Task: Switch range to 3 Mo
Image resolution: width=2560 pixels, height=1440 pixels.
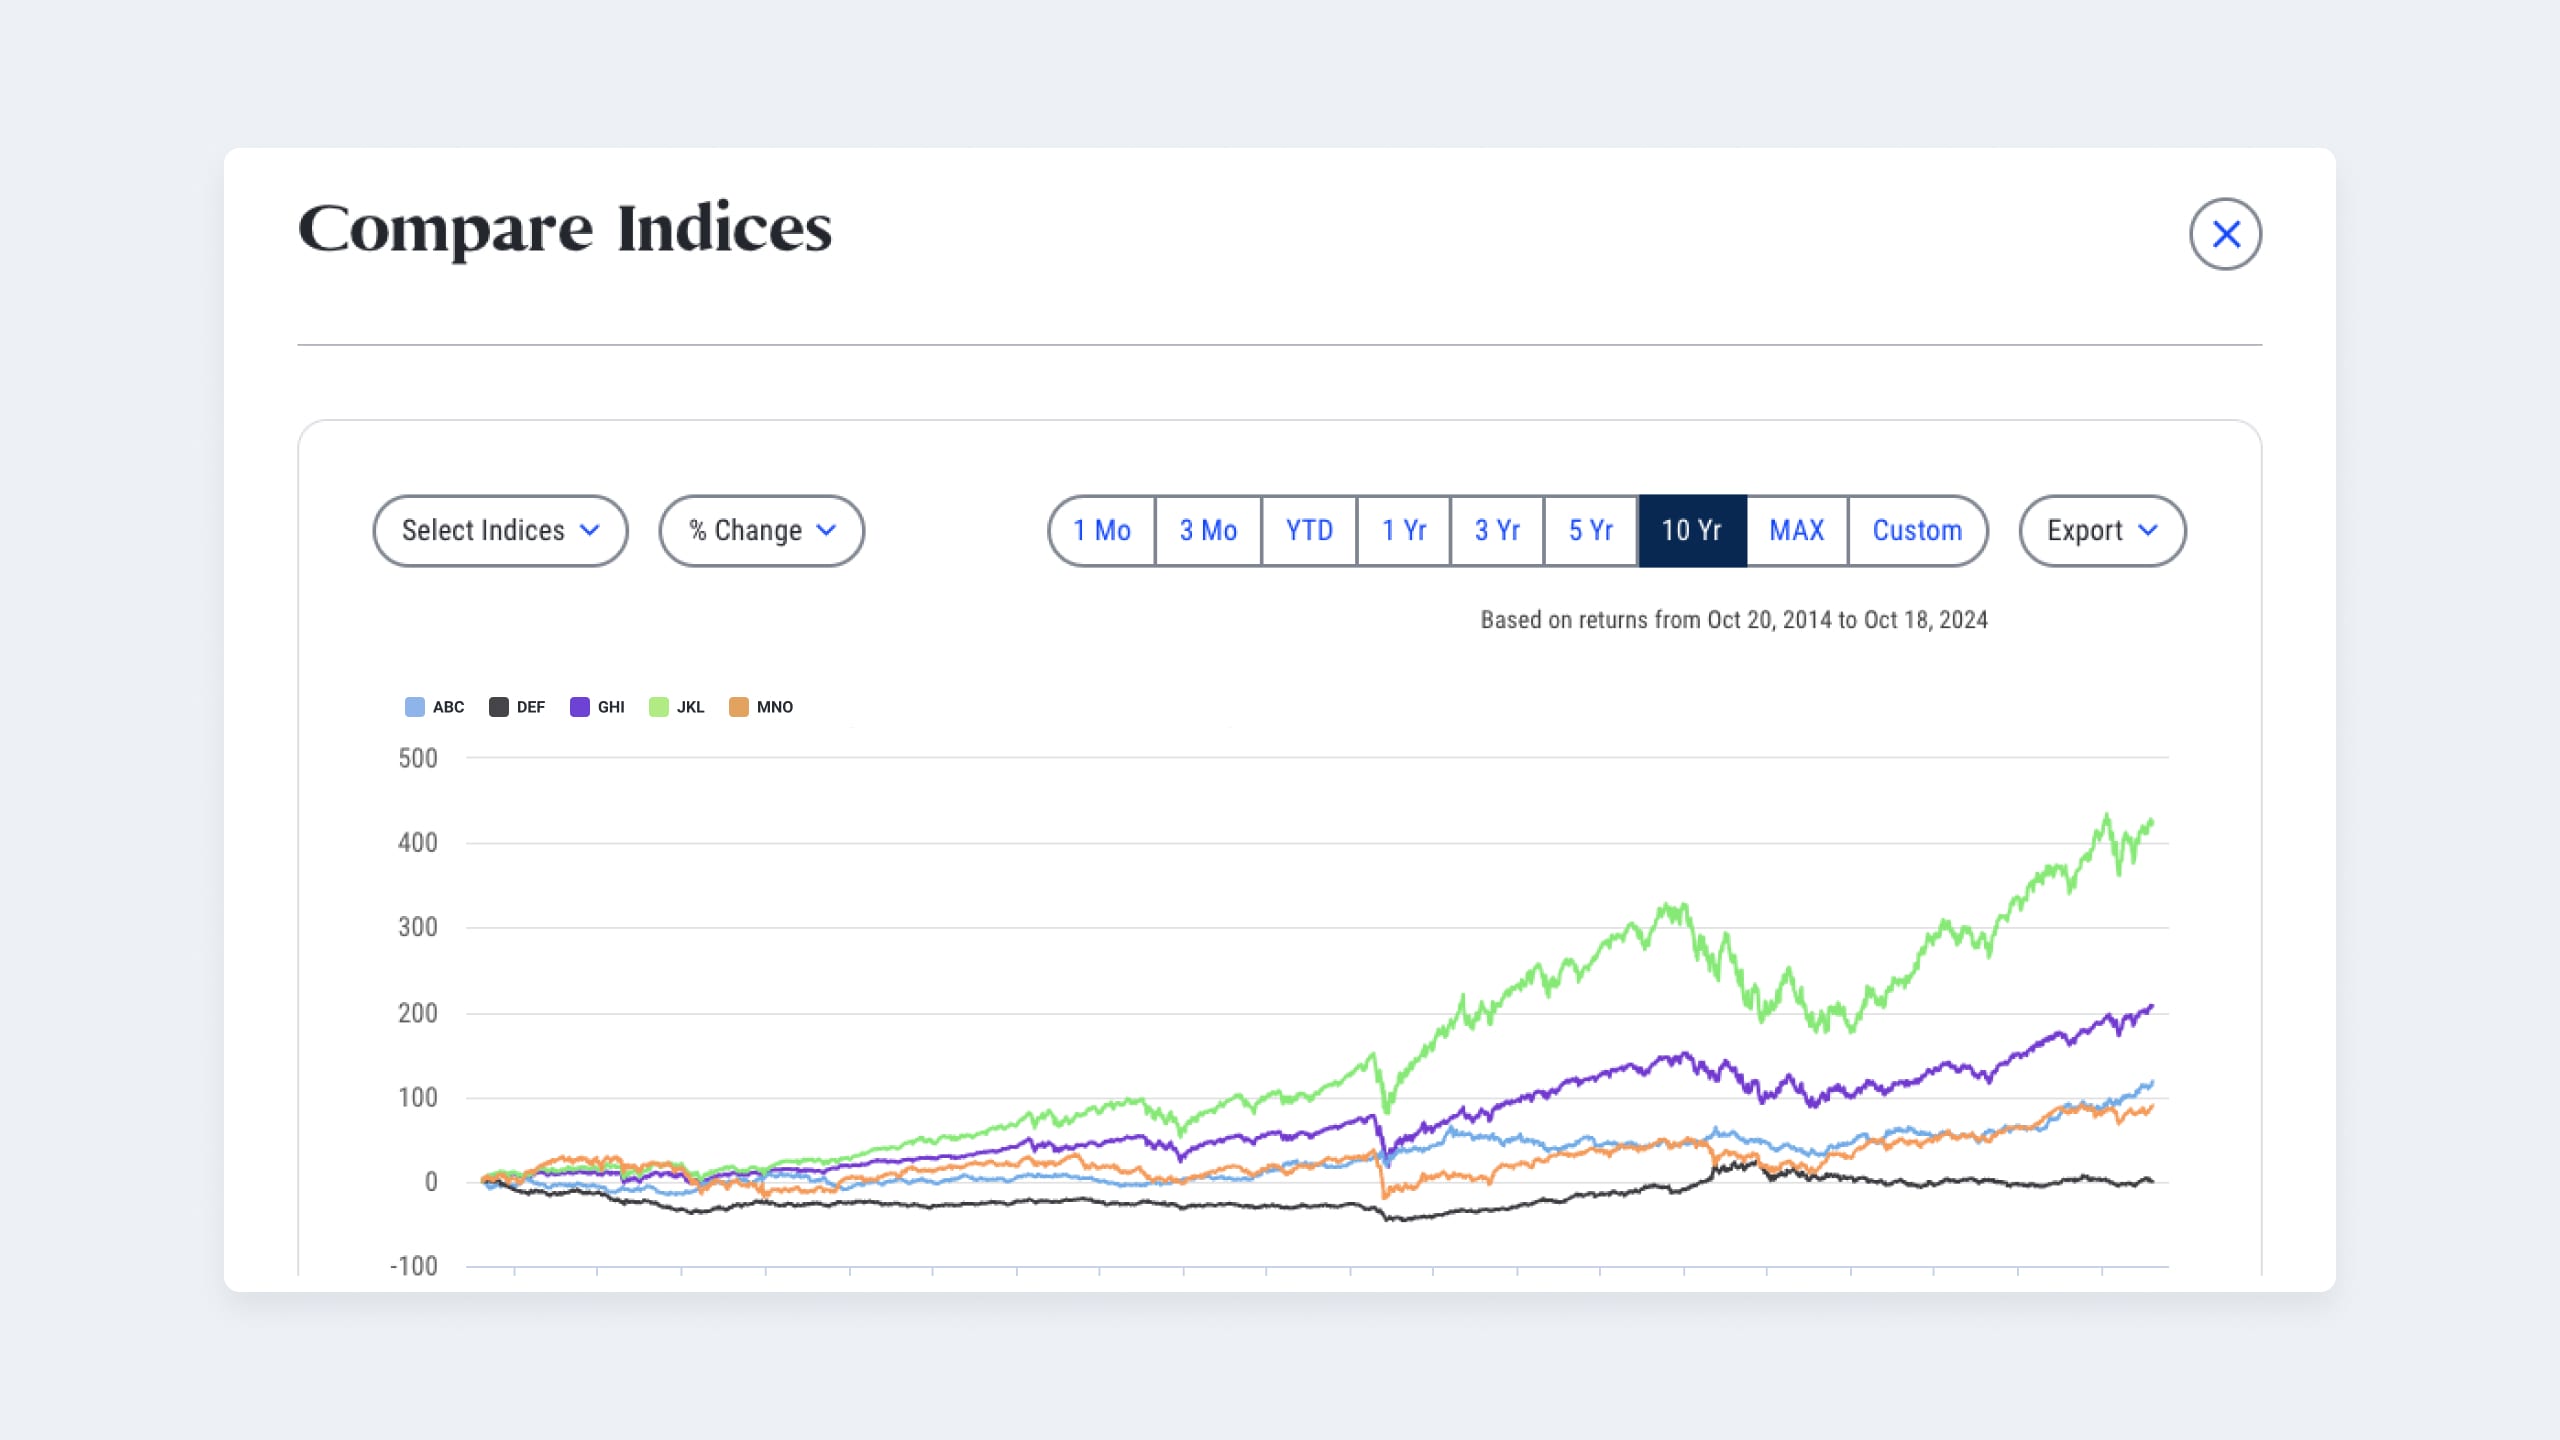Action: tap(1208, 530)
